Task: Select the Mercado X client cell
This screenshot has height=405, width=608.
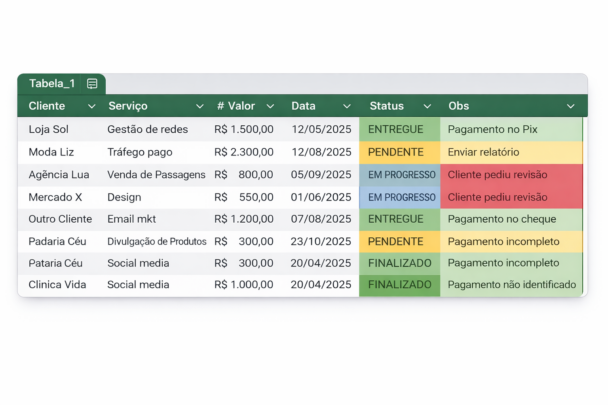Action: [56, 197]
